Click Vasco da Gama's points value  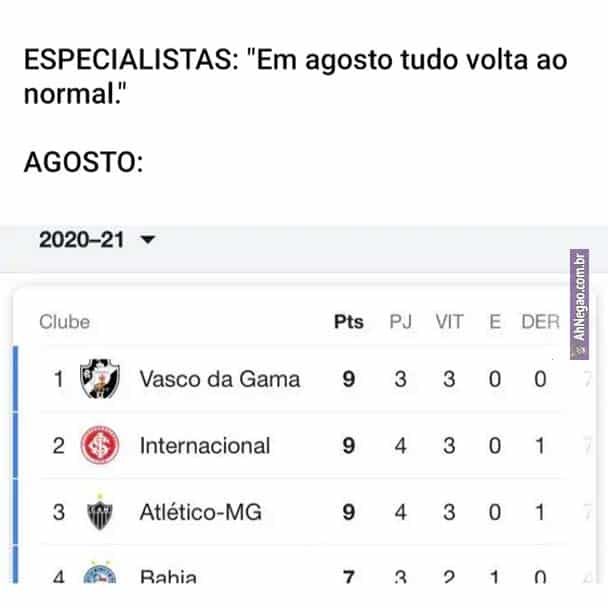click(x=348, y=379)
